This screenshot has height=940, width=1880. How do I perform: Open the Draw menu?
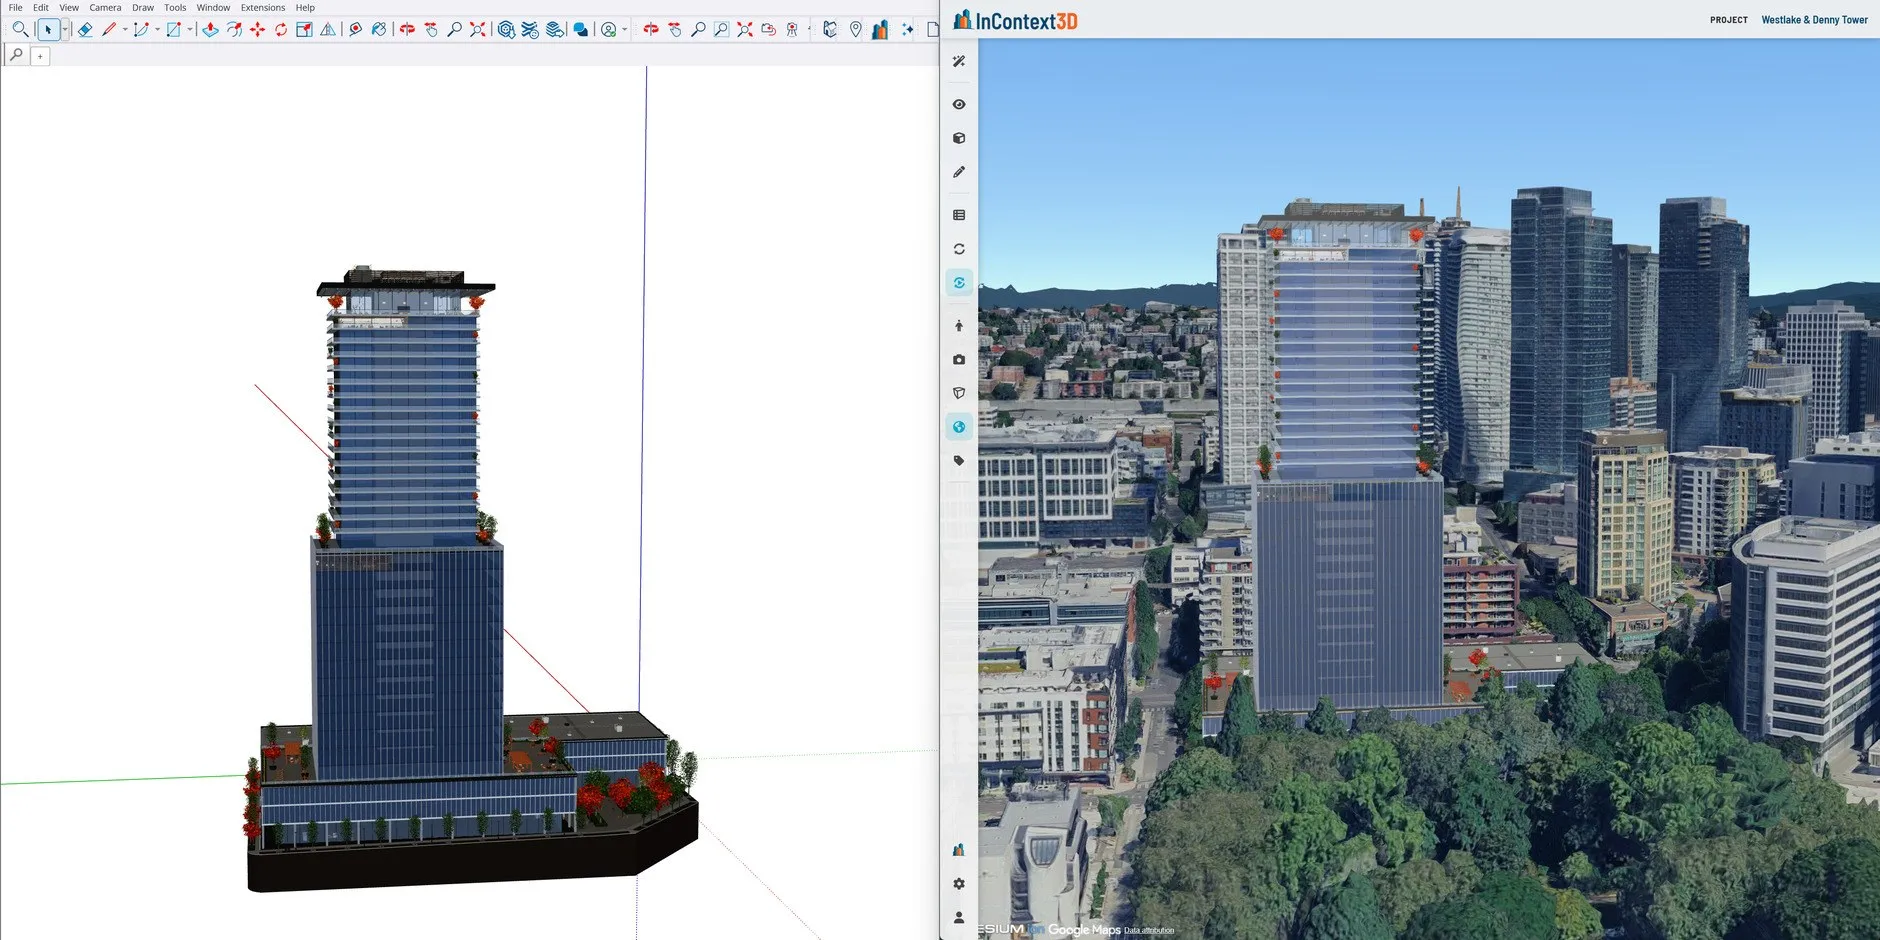[x=143, y=7]
